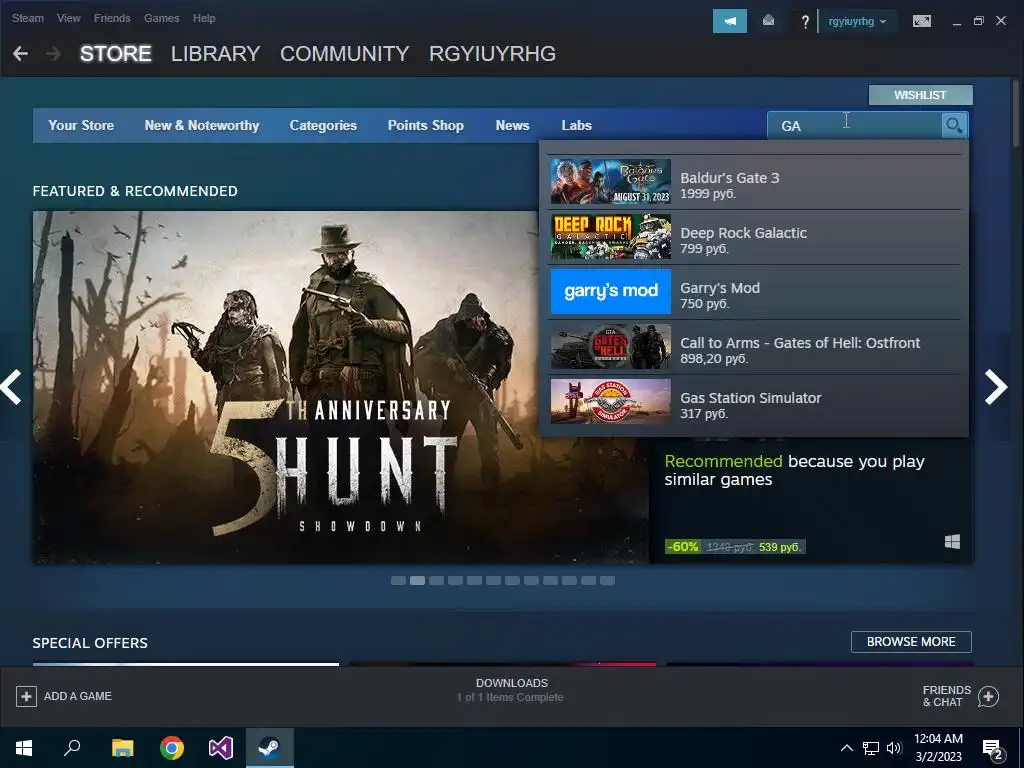Select Gas Station Simulator search result
Image resolution: width=1024 pixels, height=768 pixels.
pyautogui.click(x=755, y=402)
